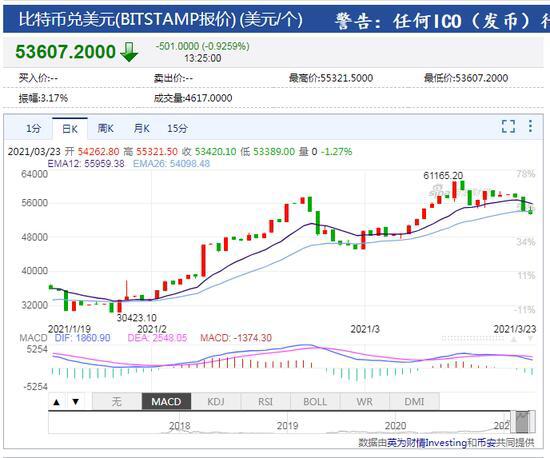Click the 成交量:4617.0000 value
Screen dimensions: 550x458
(x=193, y=98)
